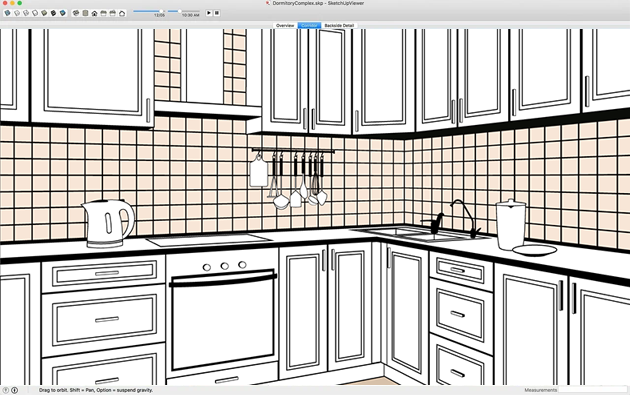The height and width of the screenshot is (395, 630).
Task: Show the Back house view
Action: pyautogui.click(x=113, y=13)
